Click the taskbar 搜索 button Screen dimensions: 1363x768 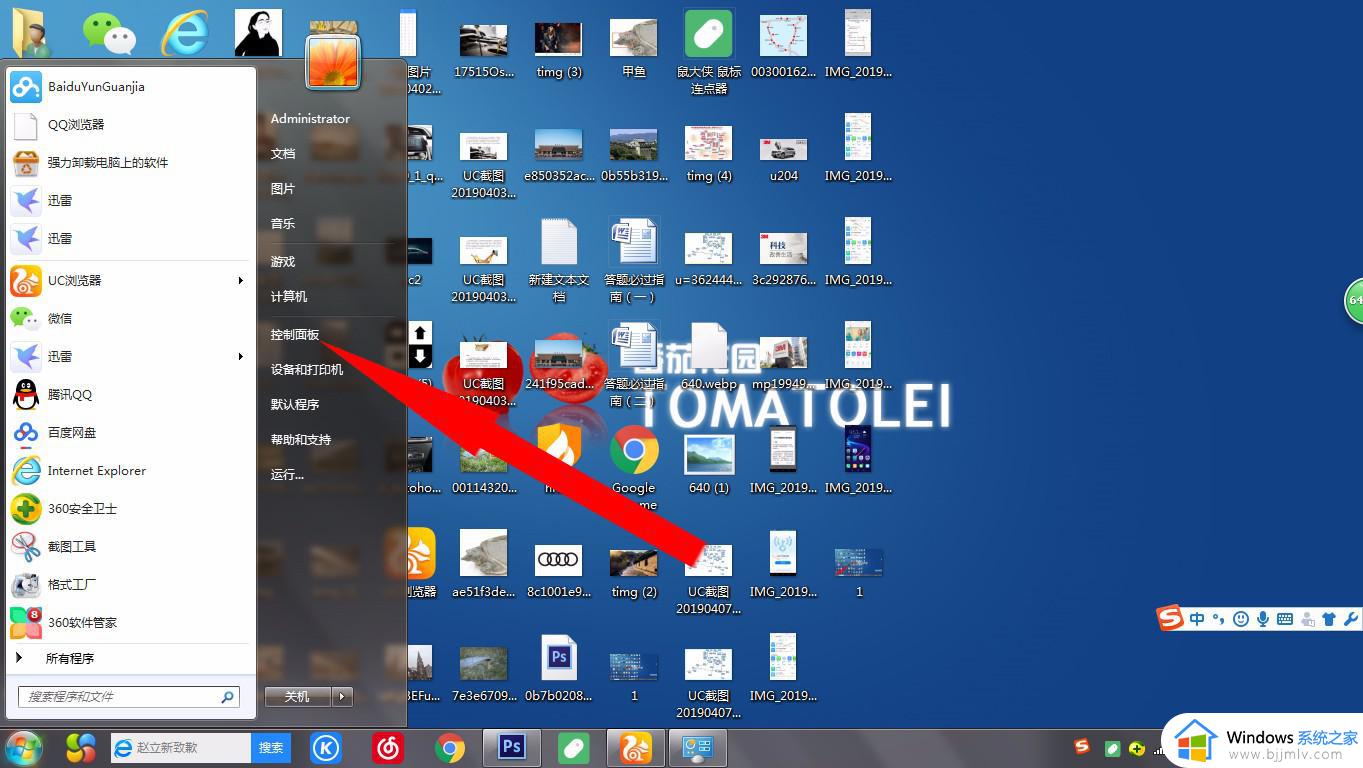(x=271, y=747)
